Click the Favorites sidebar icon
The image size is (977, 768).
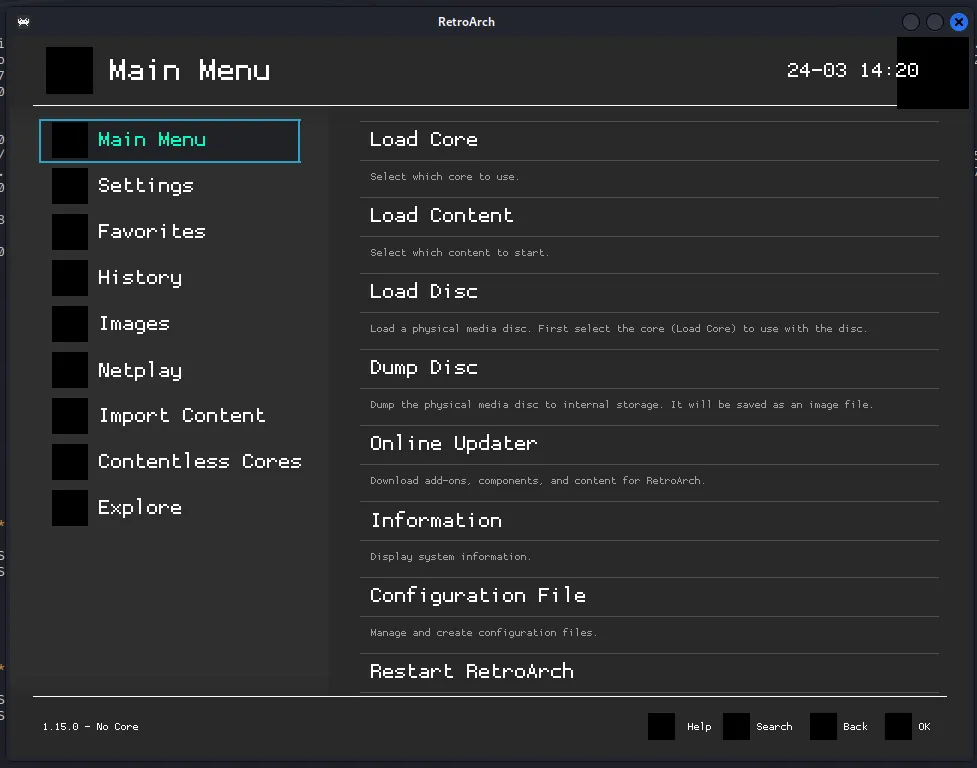(x=70, y=232)
